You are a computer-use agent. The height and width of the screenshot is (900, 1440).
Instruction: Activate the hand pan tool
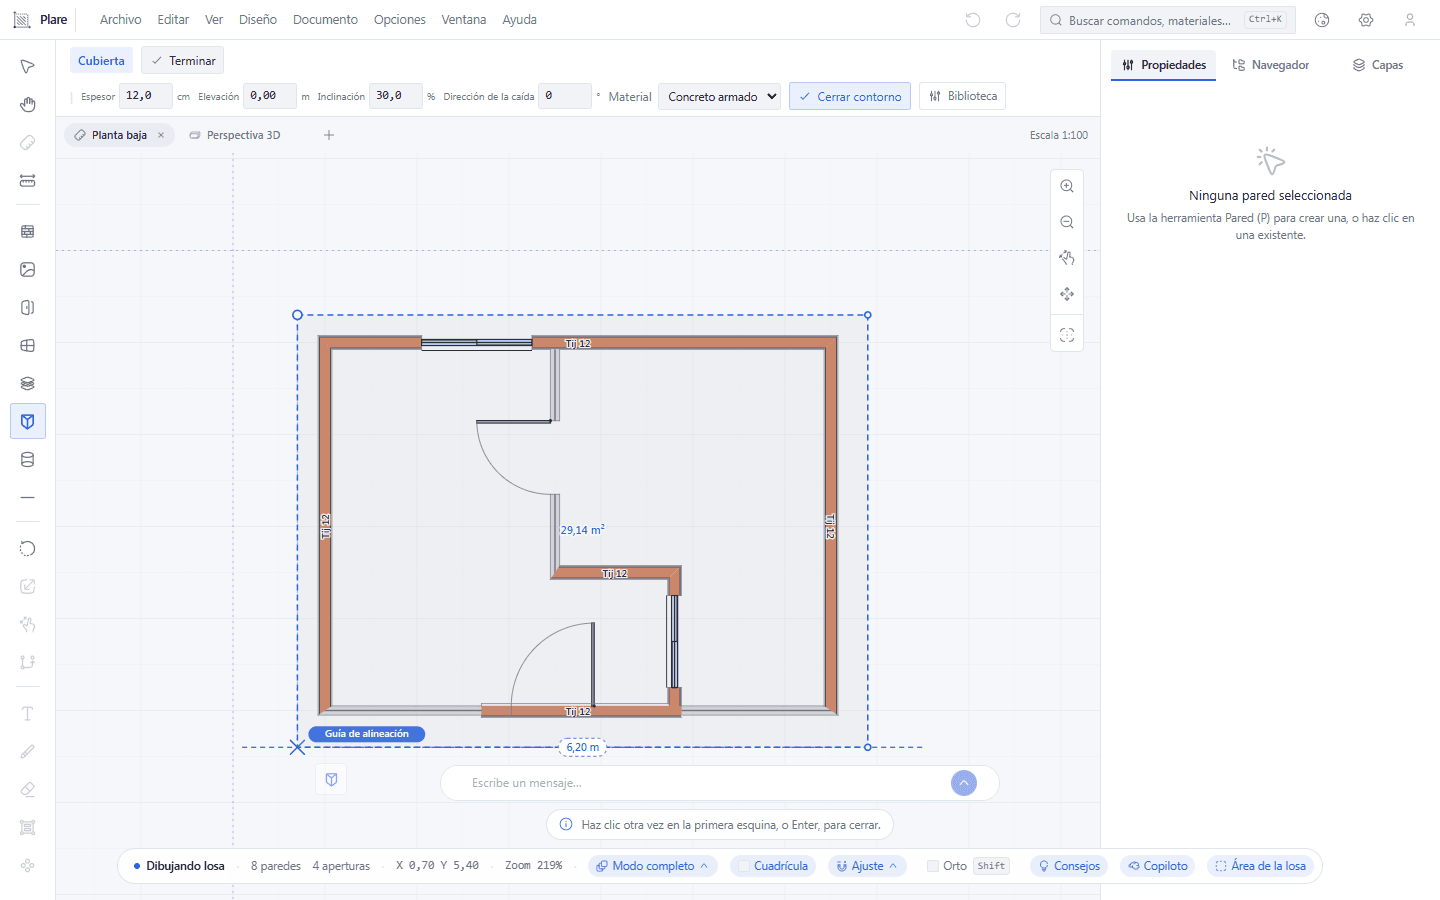28,105
